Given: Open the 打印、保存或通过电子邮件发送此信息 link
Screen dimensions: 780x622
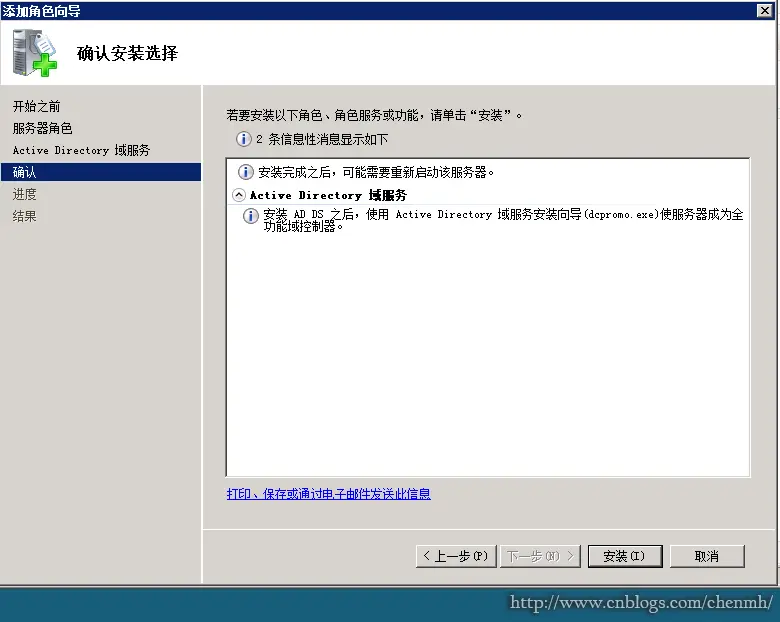Looking at the screenshot, I should 328,494.
